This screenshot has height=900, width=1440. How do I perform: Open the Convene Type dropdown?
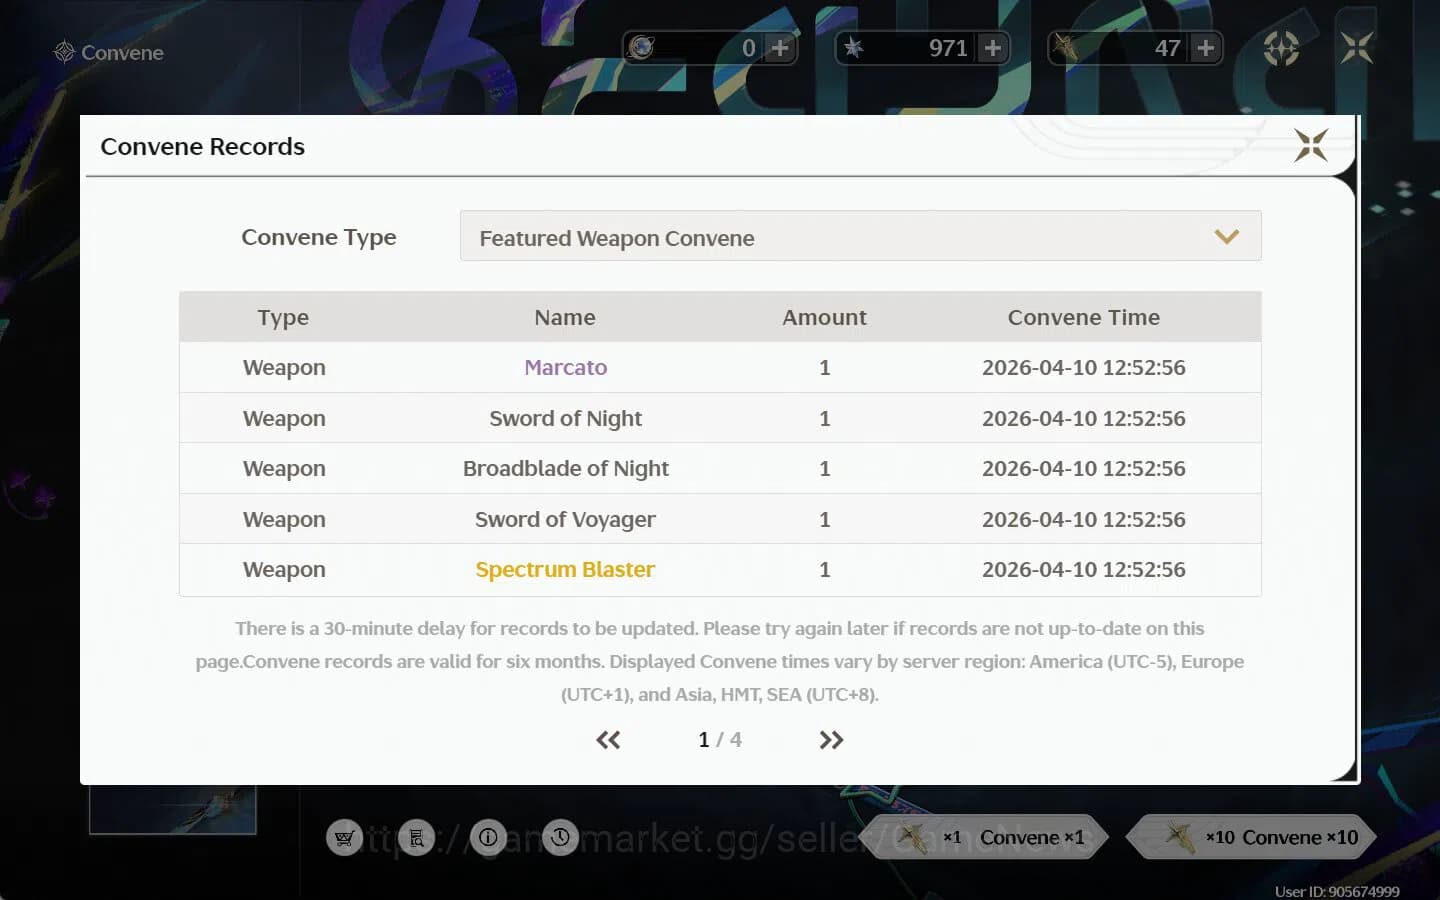tap(860, 237)
